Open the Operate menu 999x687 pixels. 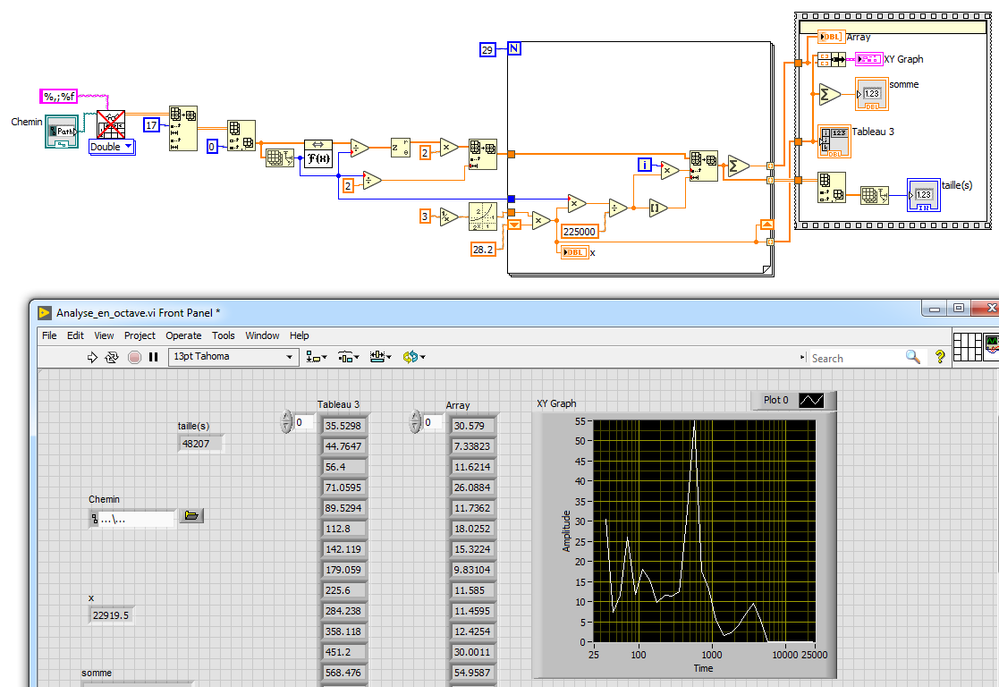click(183, 336)
